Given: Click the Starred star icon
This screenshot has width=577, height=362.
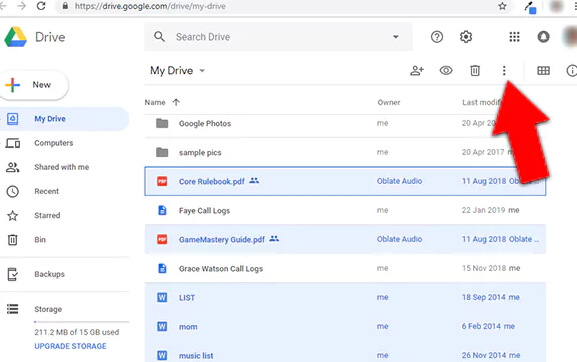Looking at the screenshot, I should point(13,216).
